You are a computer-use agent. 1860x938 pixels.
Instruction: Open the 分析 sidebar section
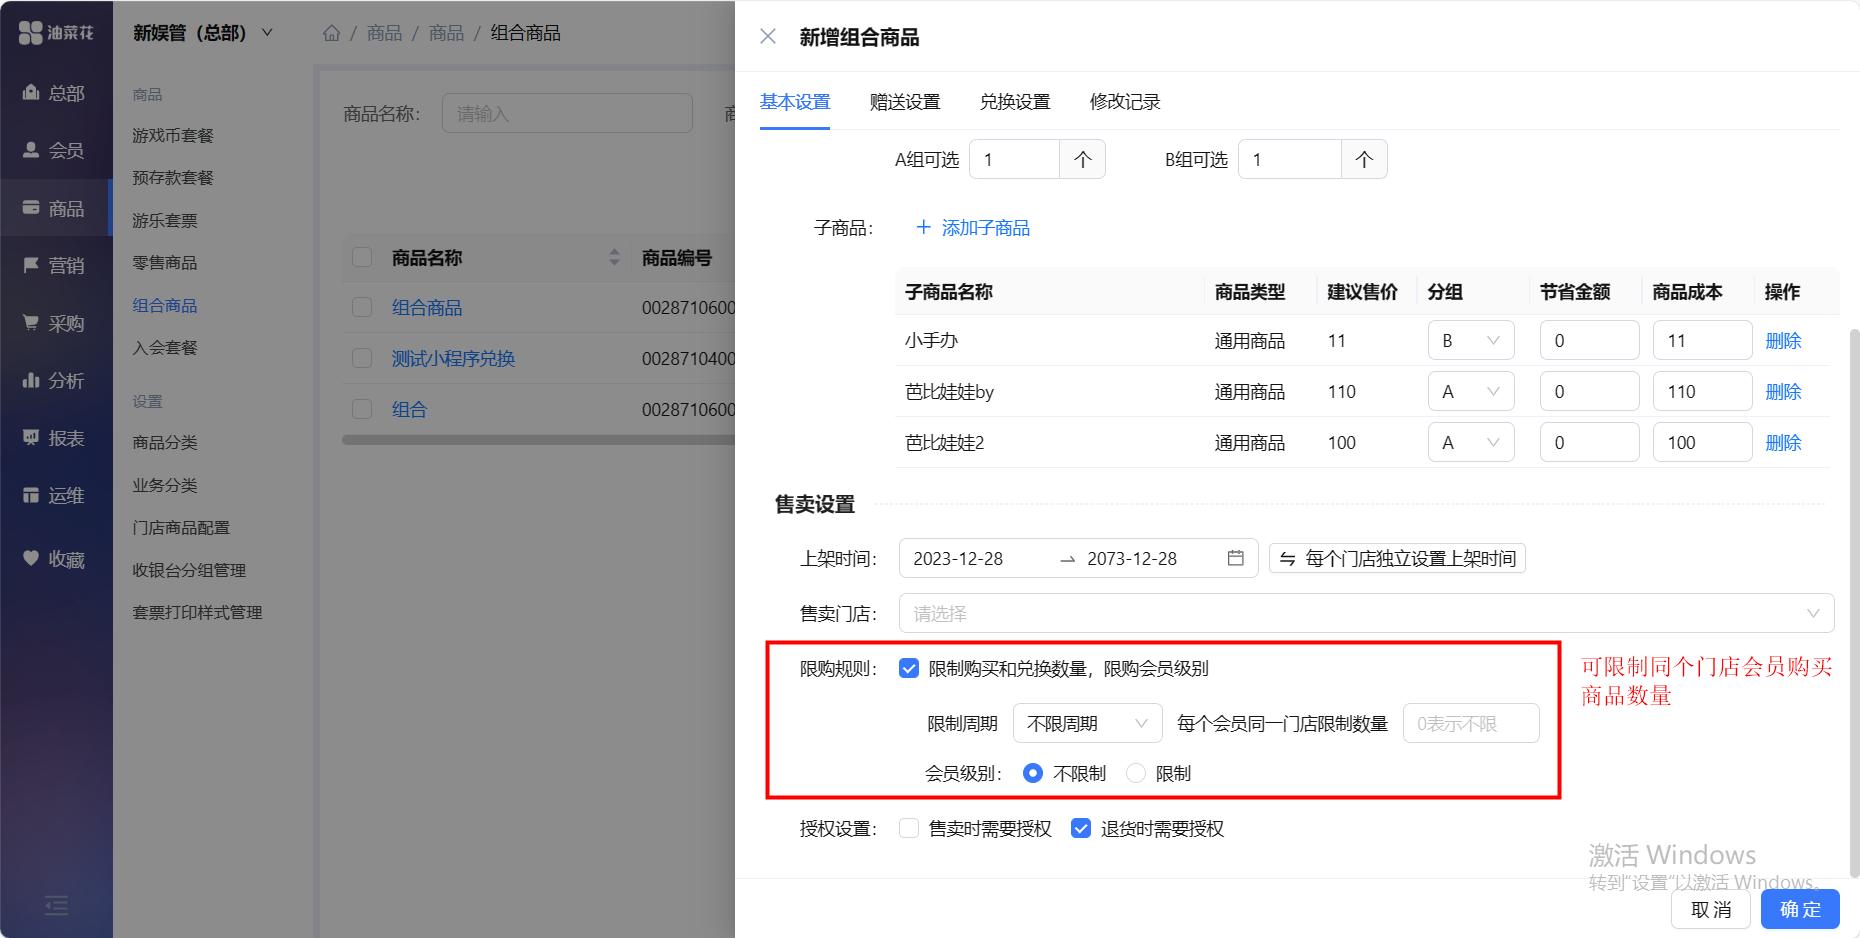(x=54, y=380)
